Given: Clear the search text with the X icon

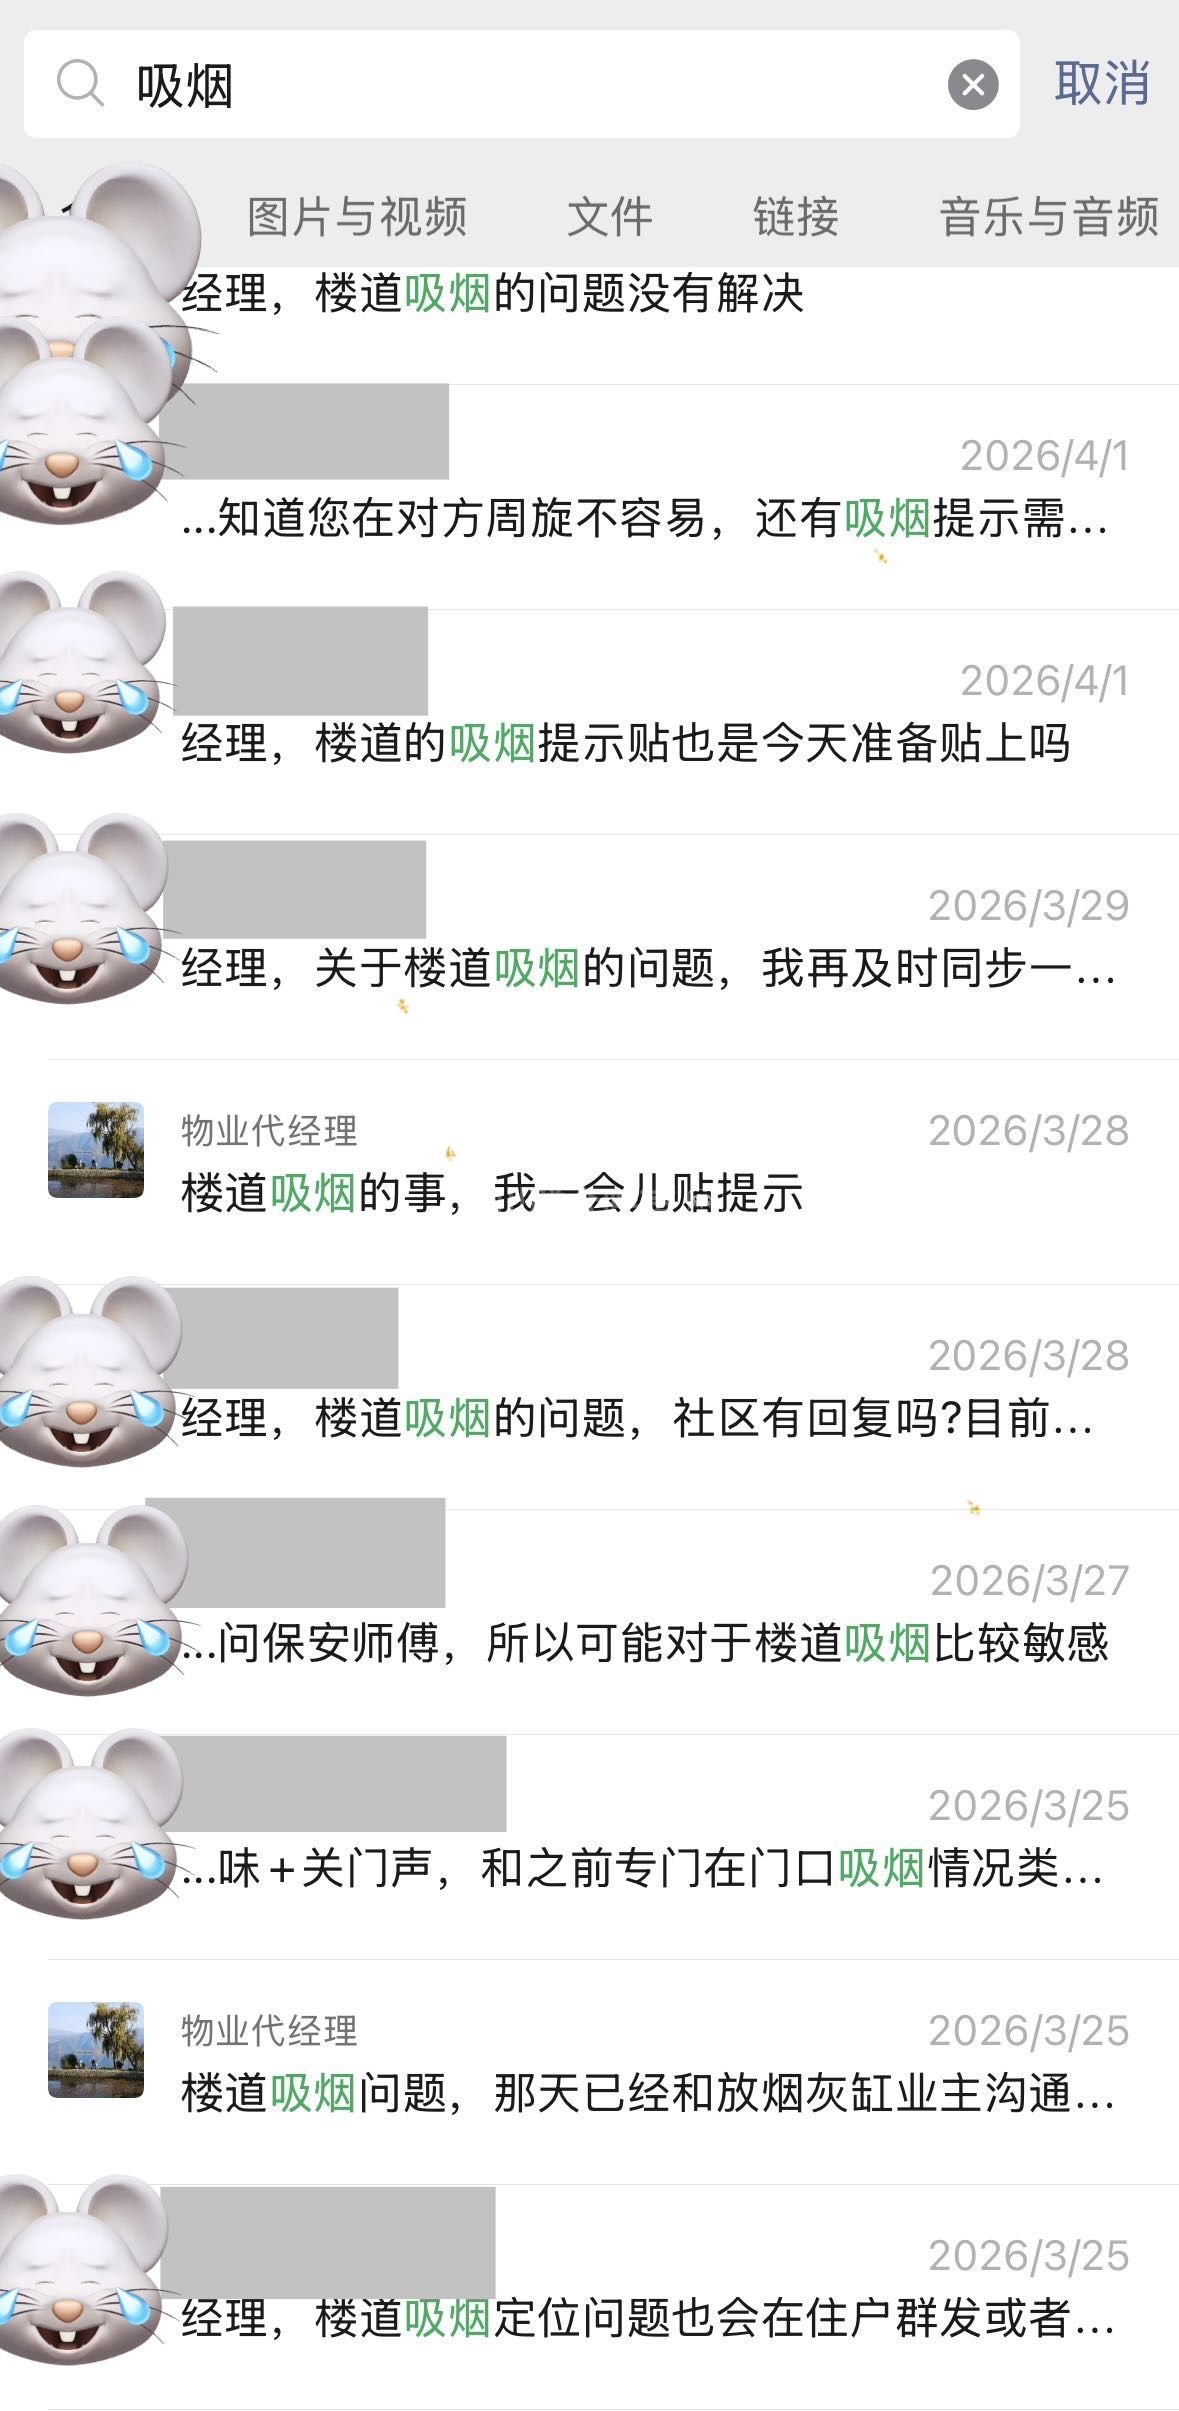Looking at the screenshot, I should pyautogui.click(x=973, y=84).
